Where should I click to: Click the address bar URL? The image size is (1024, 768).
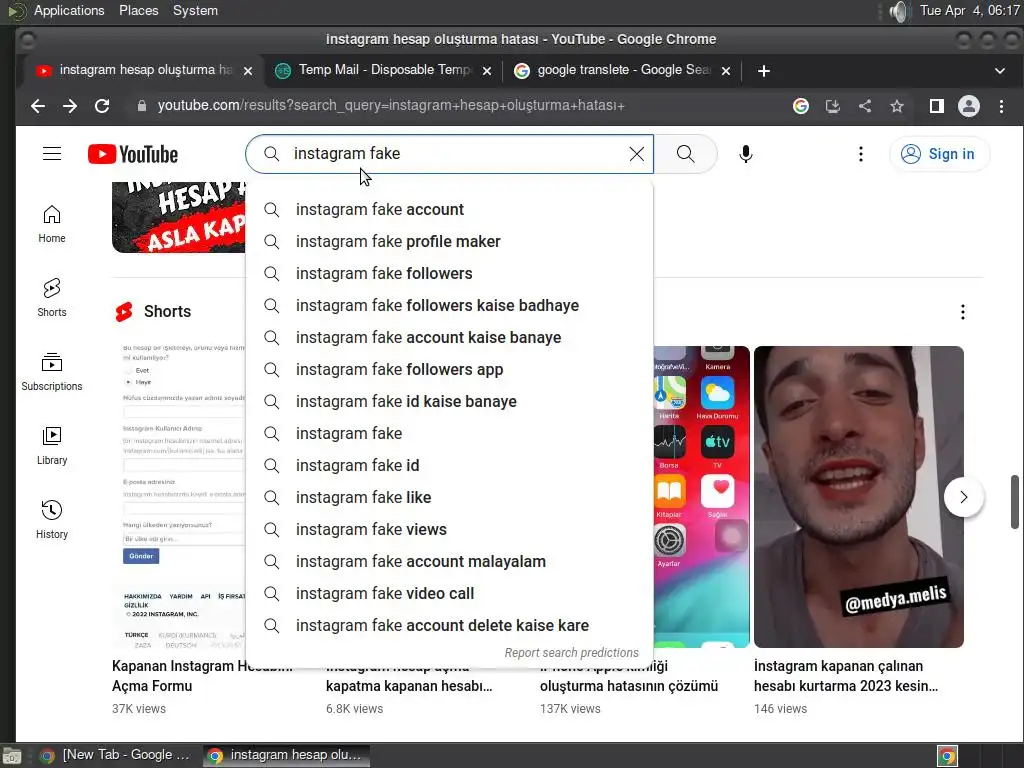391,106
